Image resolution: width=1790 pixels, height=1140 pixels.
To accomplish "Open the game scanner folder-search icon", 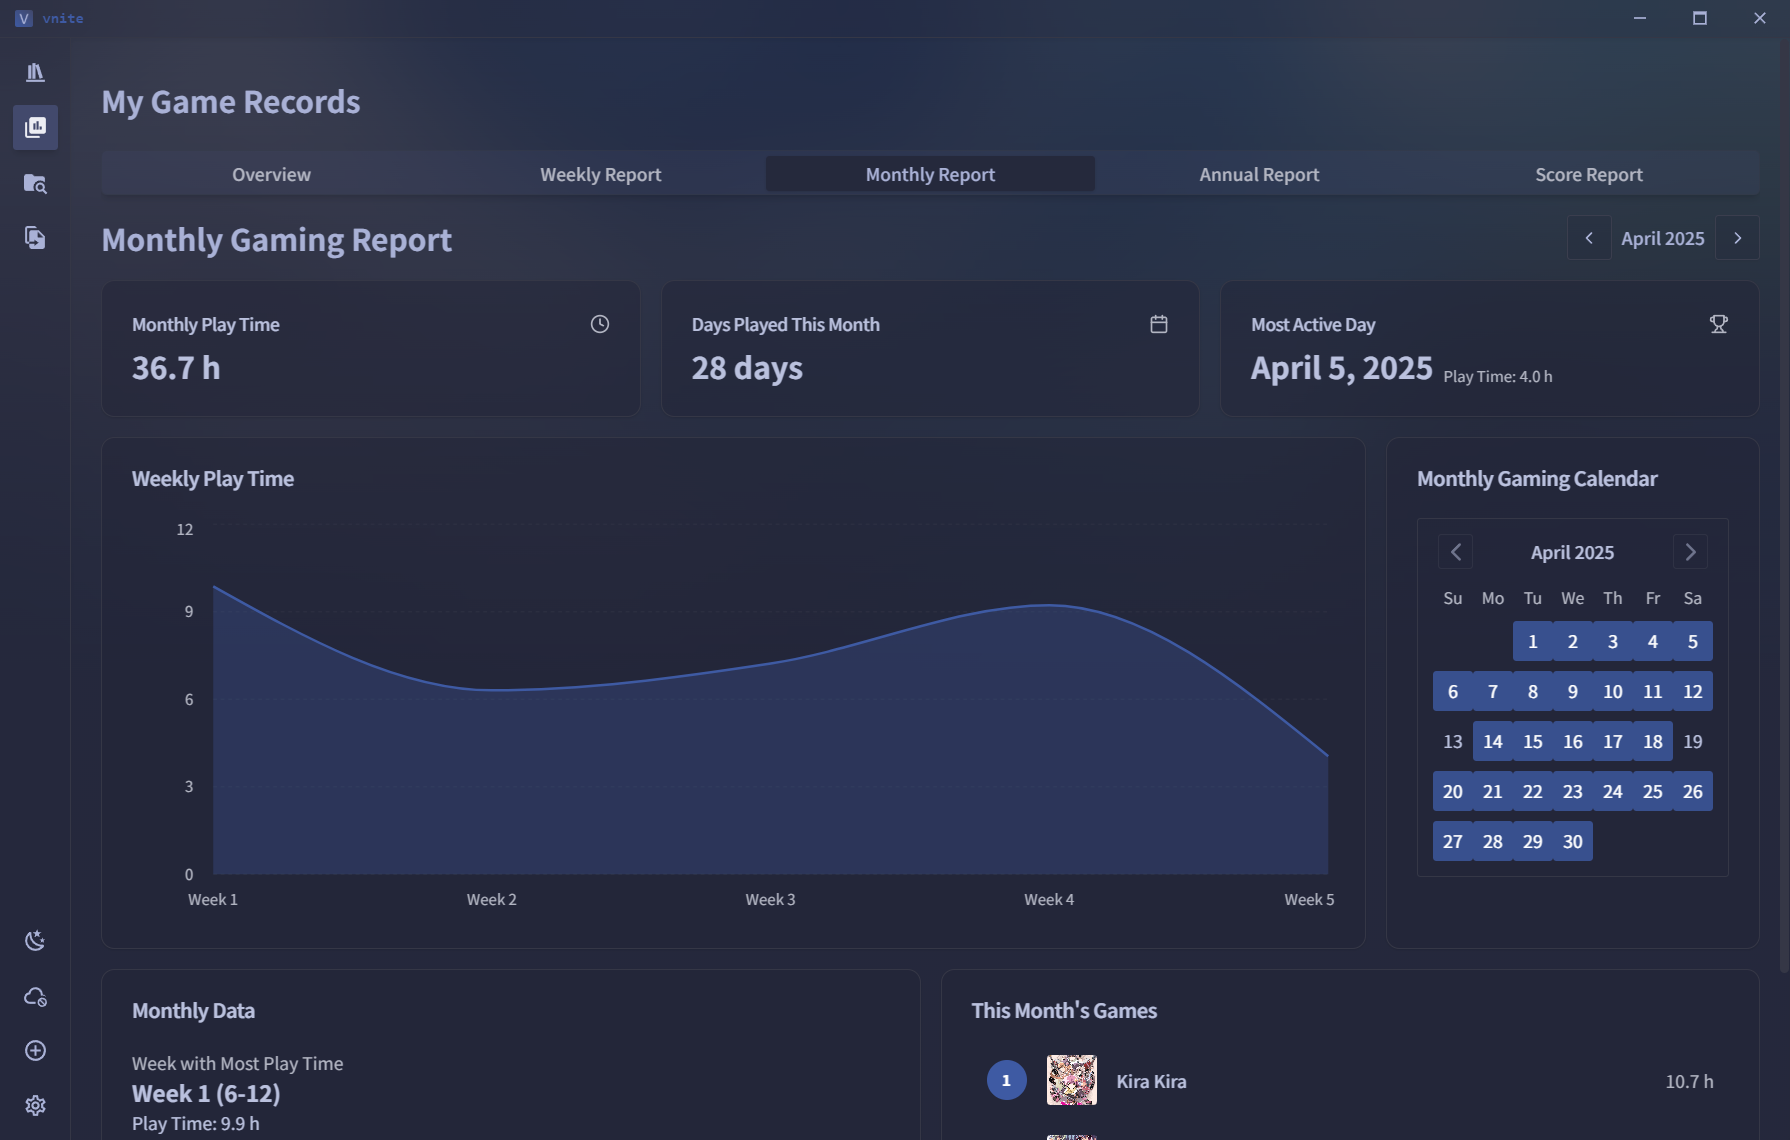I will (x=35, y=183).
